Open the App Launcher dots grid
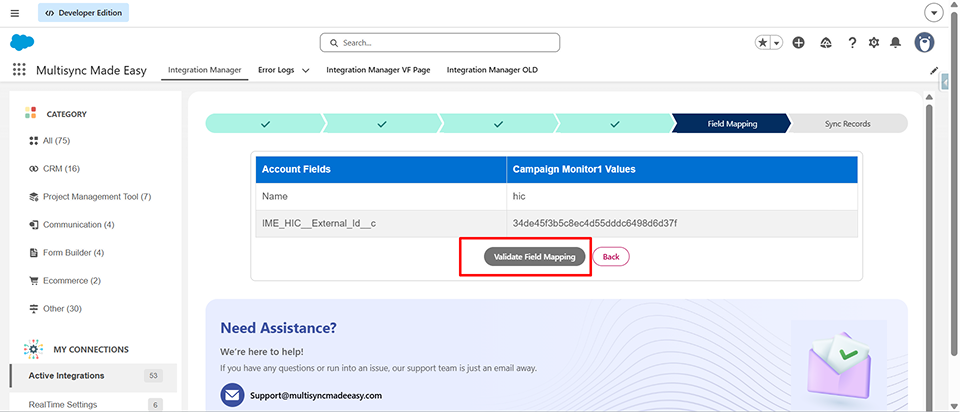Image resolution: width=960 pixels, height=412 pixels. [19, 70]
